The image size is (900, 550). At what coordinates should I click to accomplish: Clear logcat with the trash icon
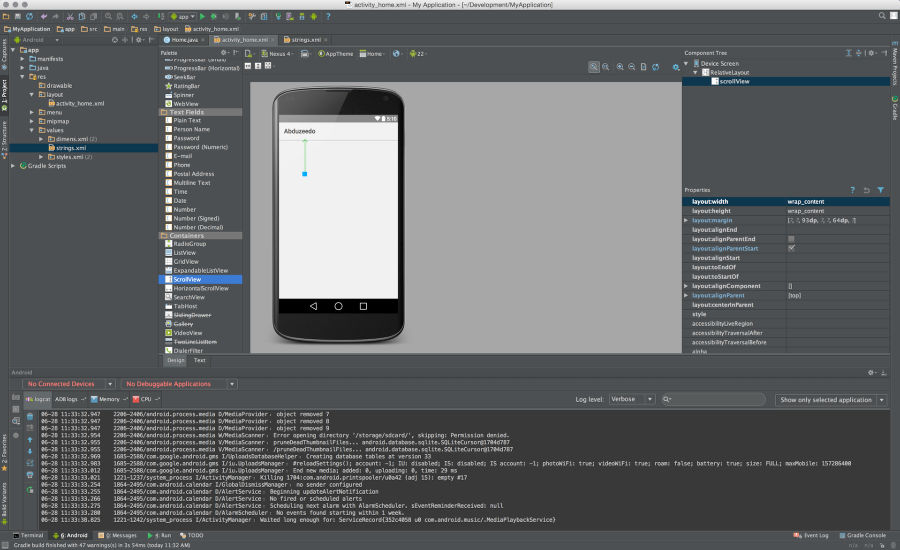tap(30, 417)
